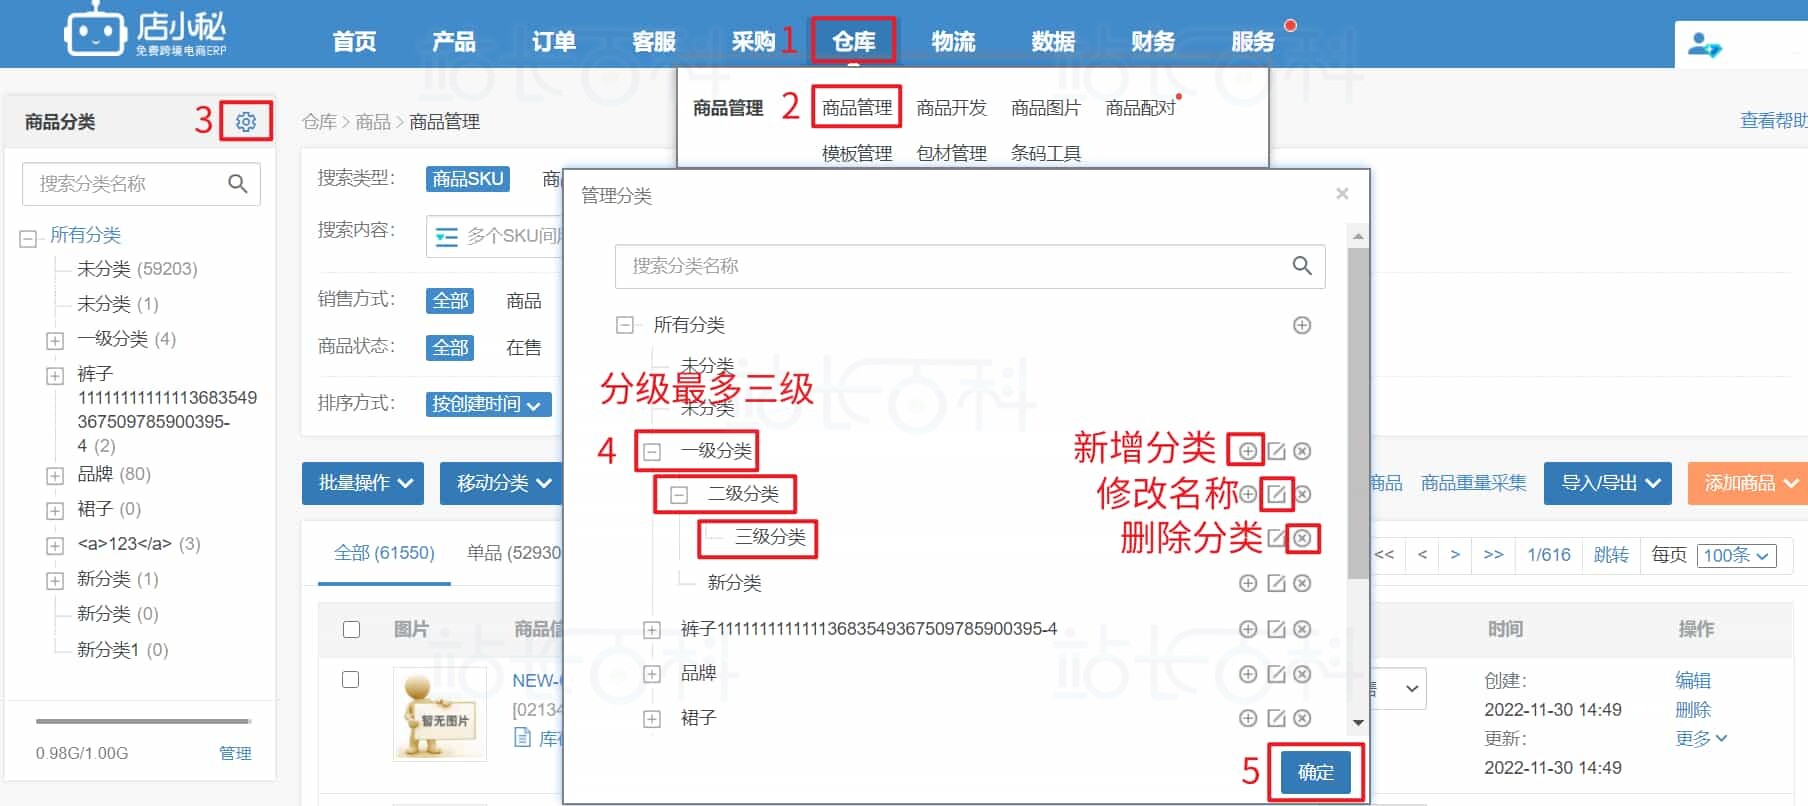The height and width of the screenshot is (806, 1808).
Task: Add subcategory under 裙子 in dialog
Action: click(x=1248, y=718)
